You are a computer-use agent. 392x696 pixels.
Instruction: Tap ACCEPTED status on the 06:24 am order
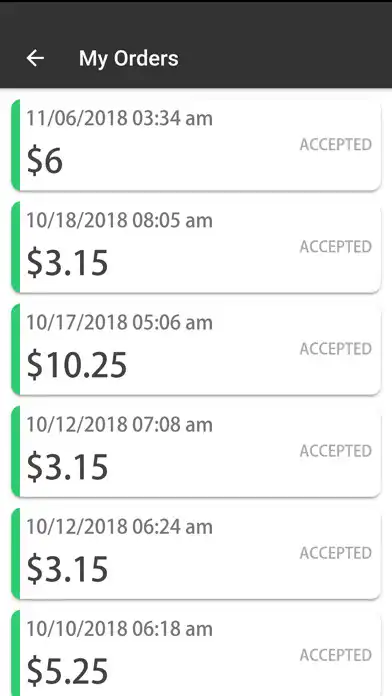(x=336, y=553)
